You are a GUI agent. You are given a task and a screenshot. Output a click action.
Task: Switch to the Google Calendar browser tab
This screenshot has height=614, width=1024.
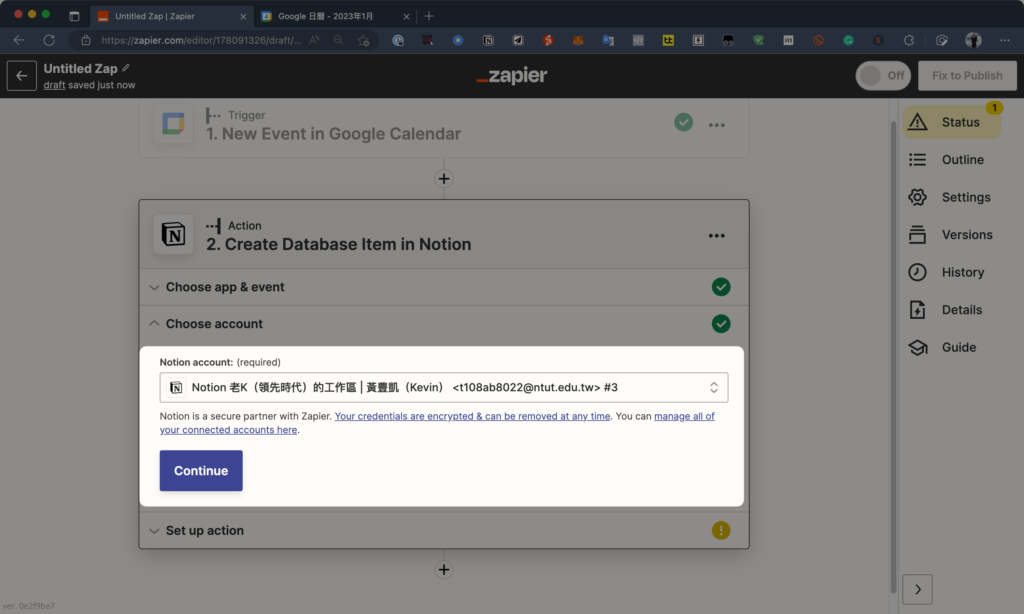(x=335, y=16)
